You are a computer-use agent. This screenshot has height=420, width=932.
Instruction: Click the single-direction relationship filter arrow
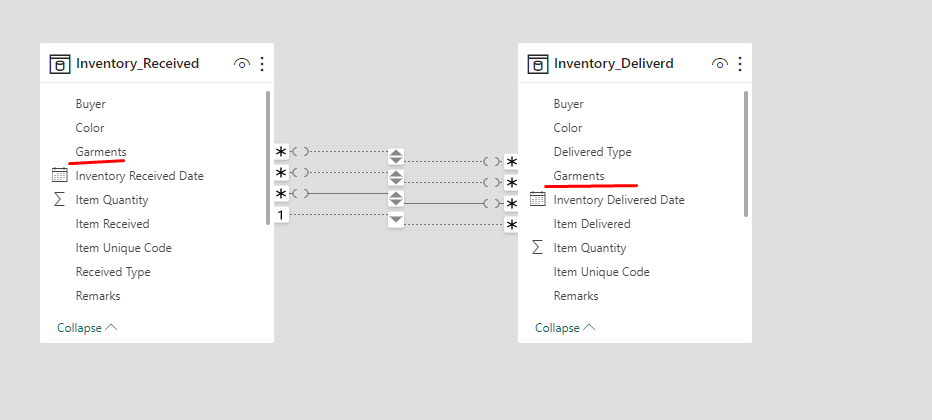pos(396,220)
